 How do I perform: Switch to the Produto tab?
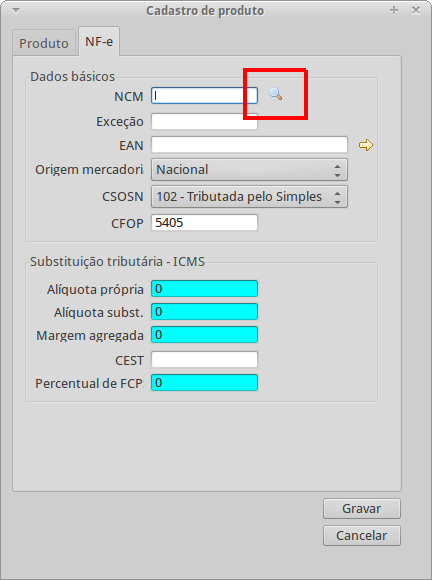(x=44, y=43)
